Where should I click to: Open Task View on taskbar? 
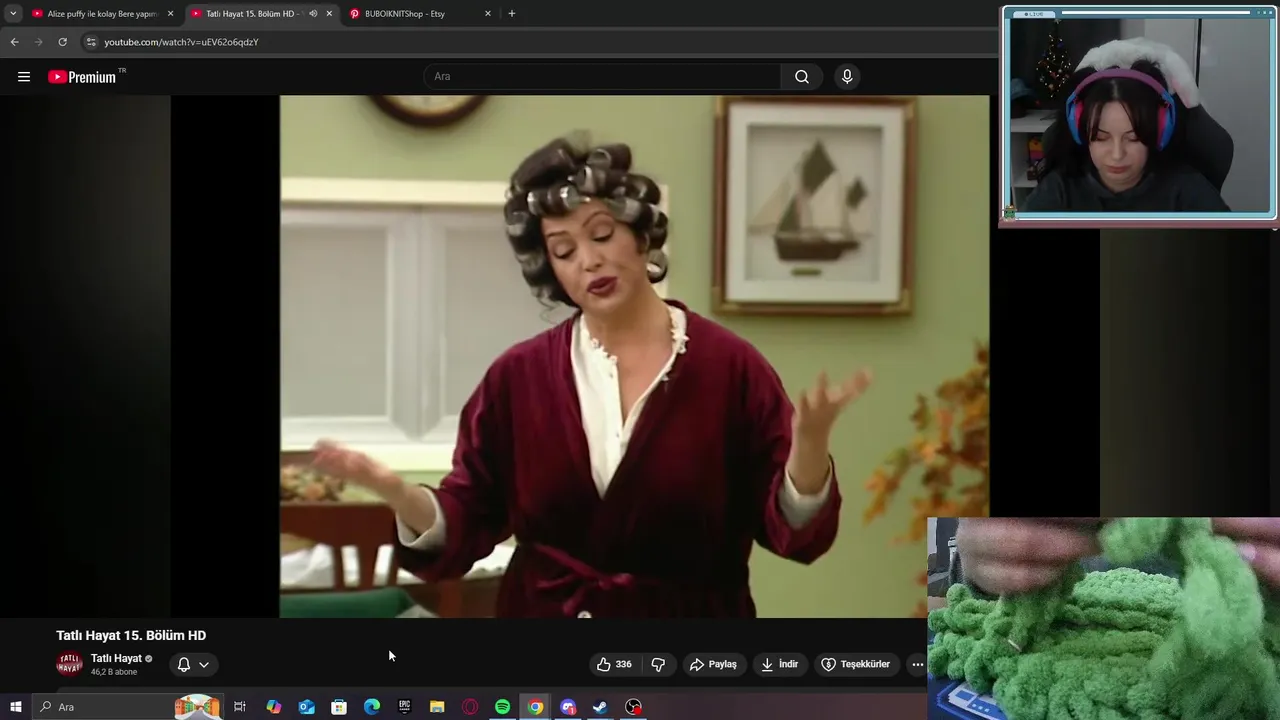coord(240,707)
